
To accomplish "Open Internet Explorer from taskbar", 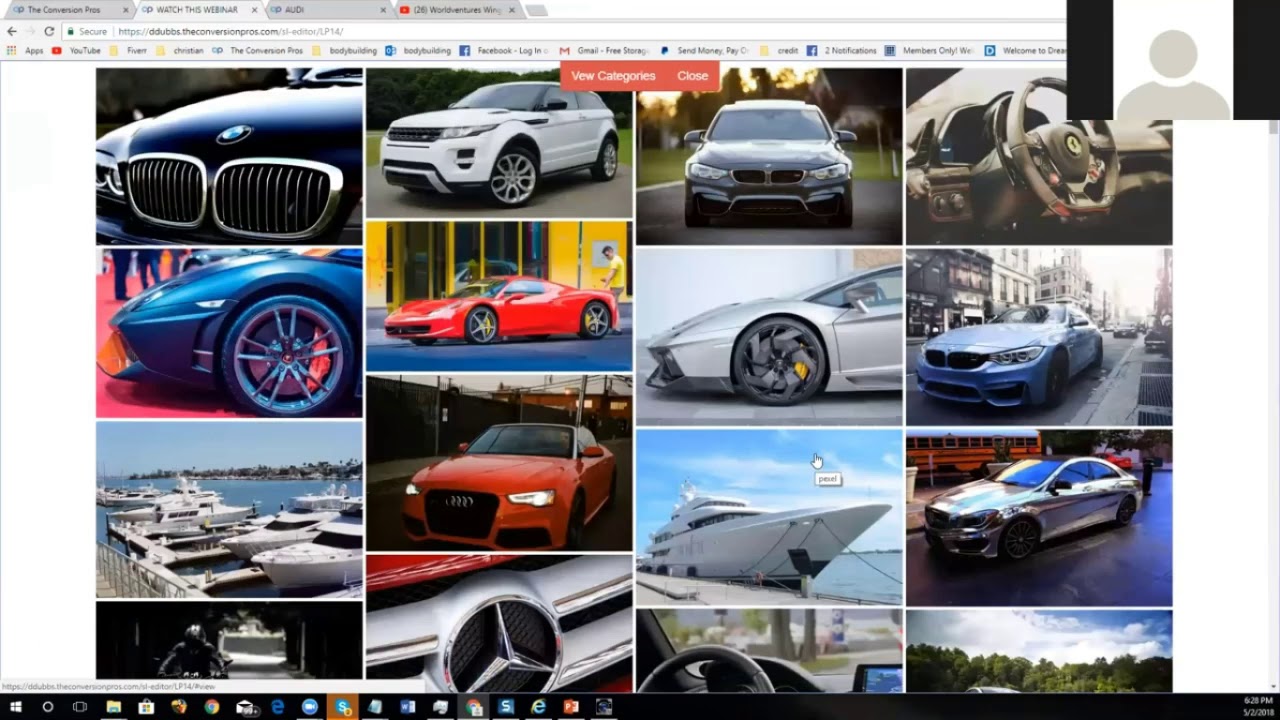I will [538, 707].
